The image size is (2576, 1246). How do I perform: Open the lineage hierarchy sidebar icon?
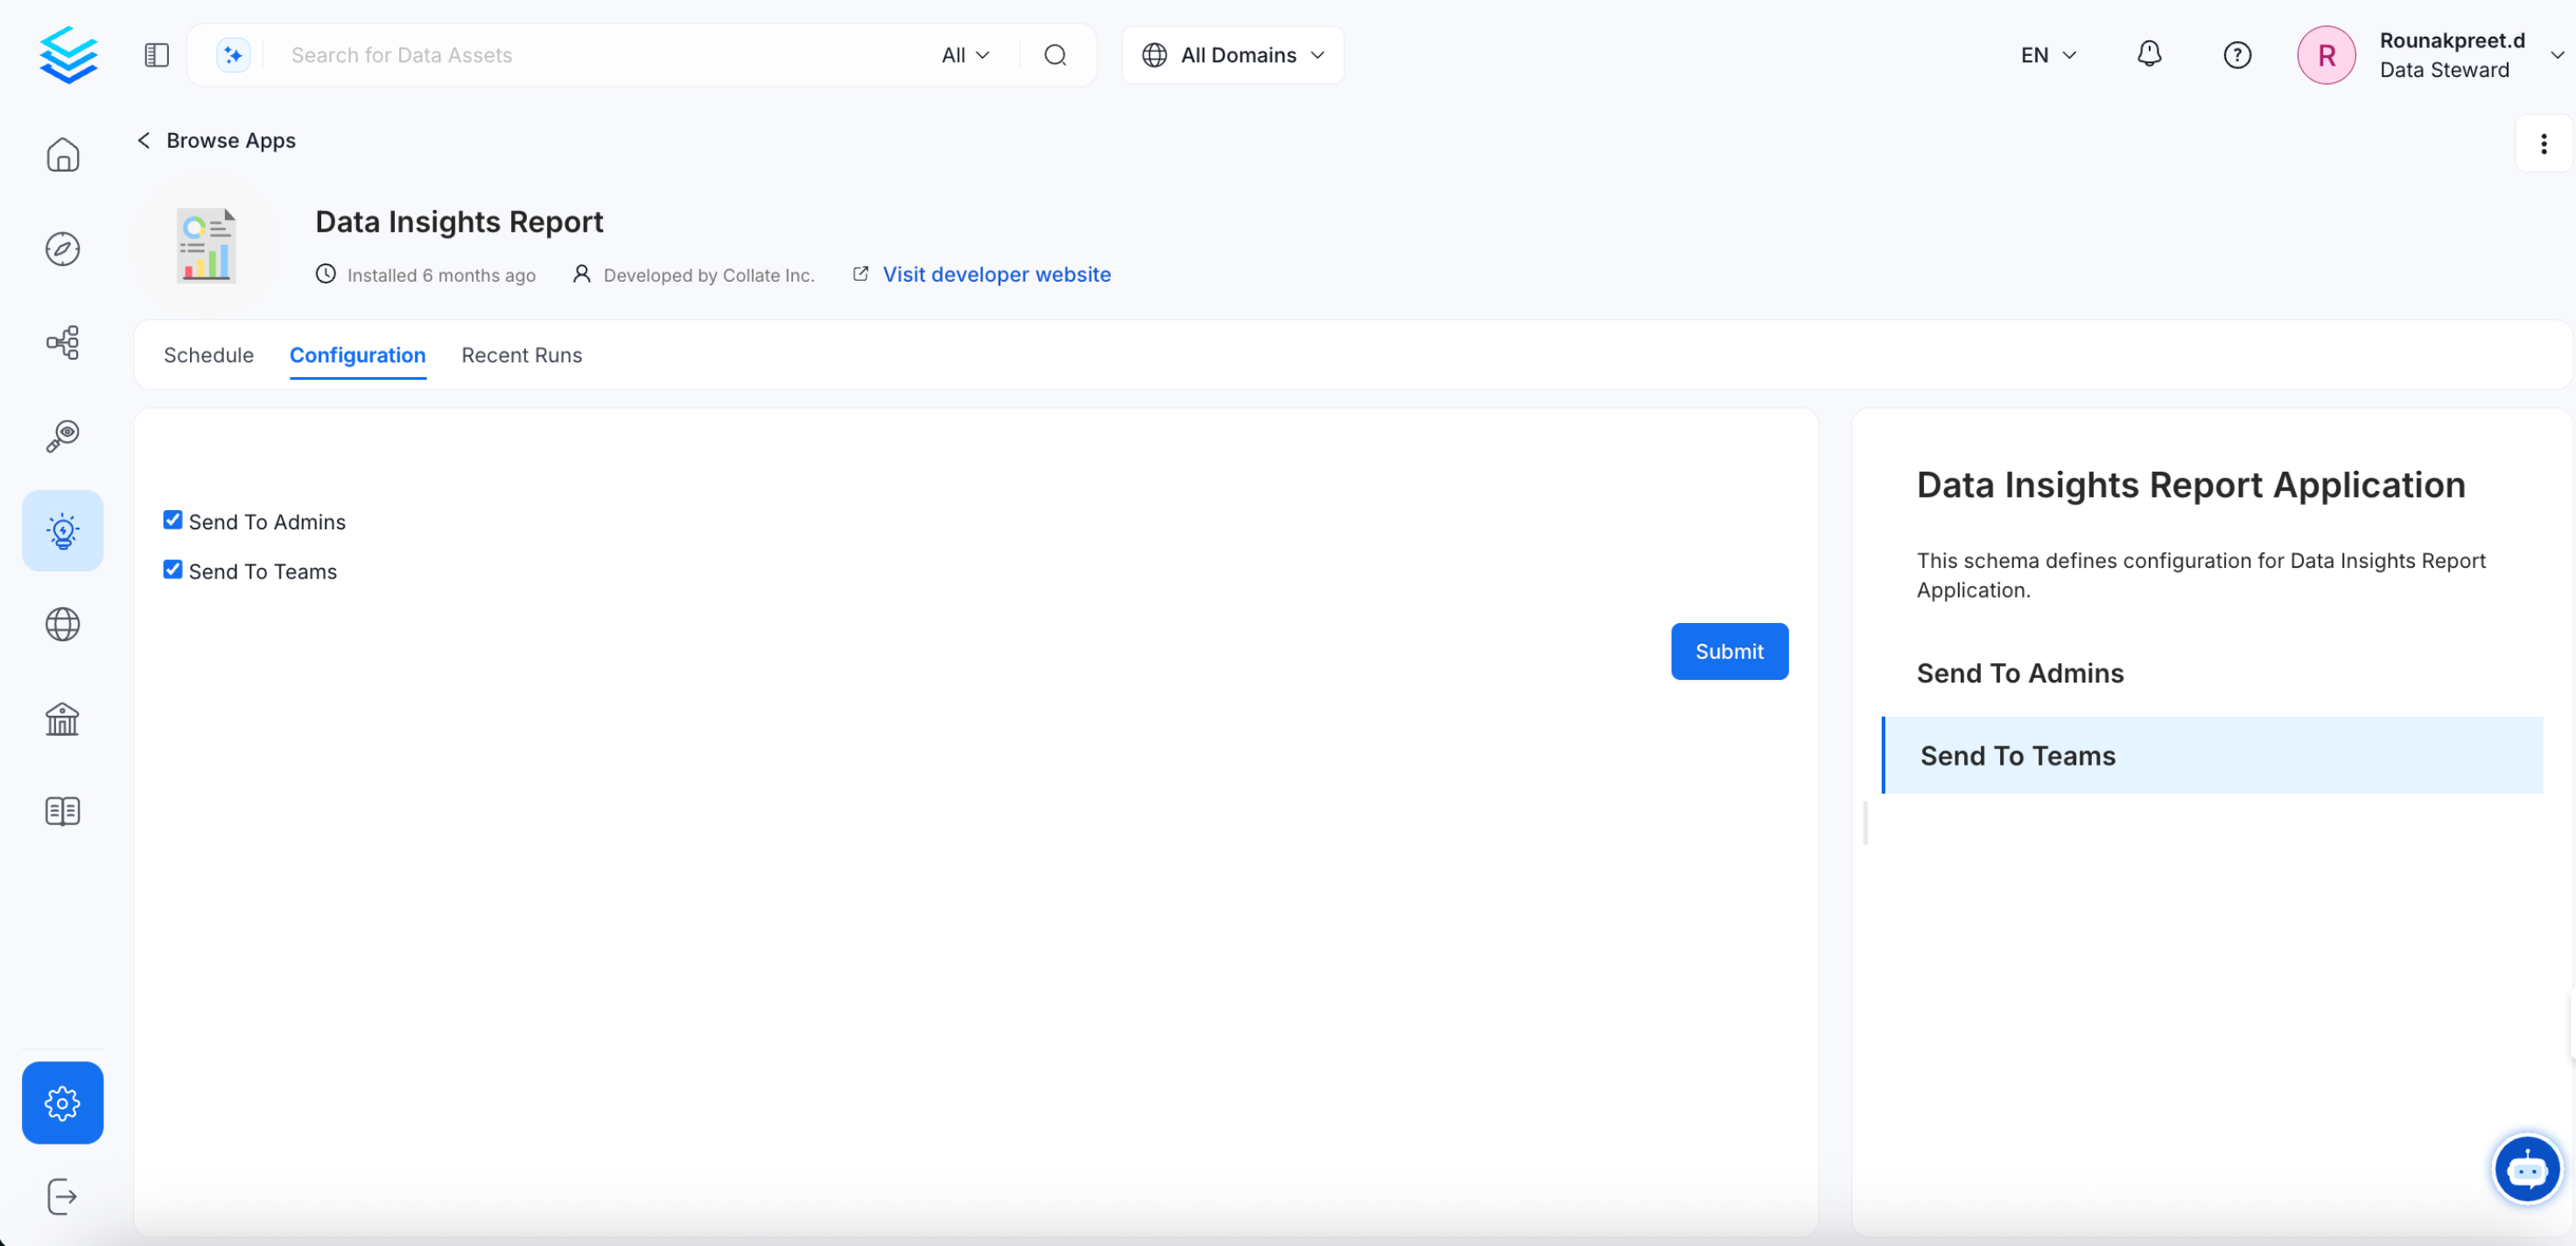pyautogui.click(x=62, y=343)
